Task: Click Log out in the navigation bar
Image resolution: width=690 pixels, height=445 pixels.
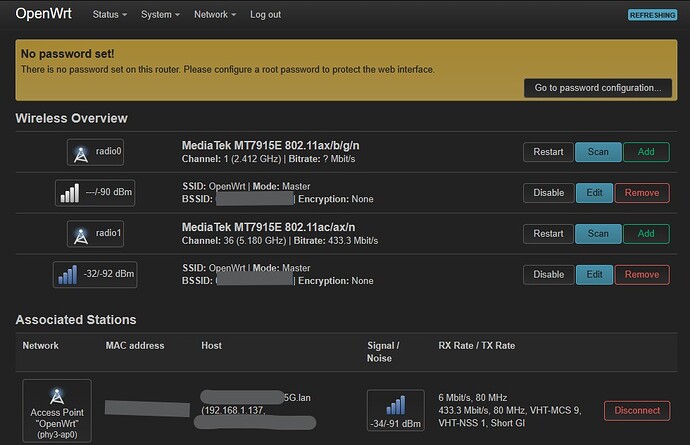Action: click(265, 15)
